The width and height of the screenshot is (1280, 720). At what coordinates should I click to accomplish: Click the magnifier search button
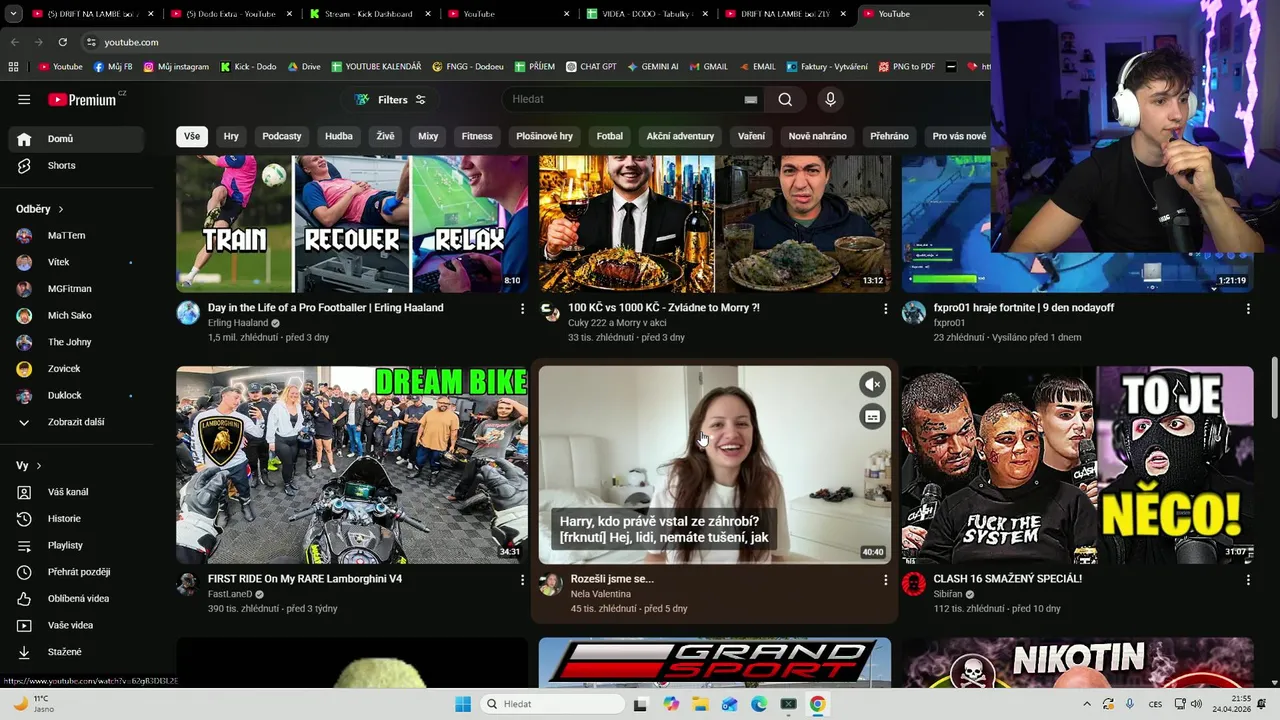point(785,99)
